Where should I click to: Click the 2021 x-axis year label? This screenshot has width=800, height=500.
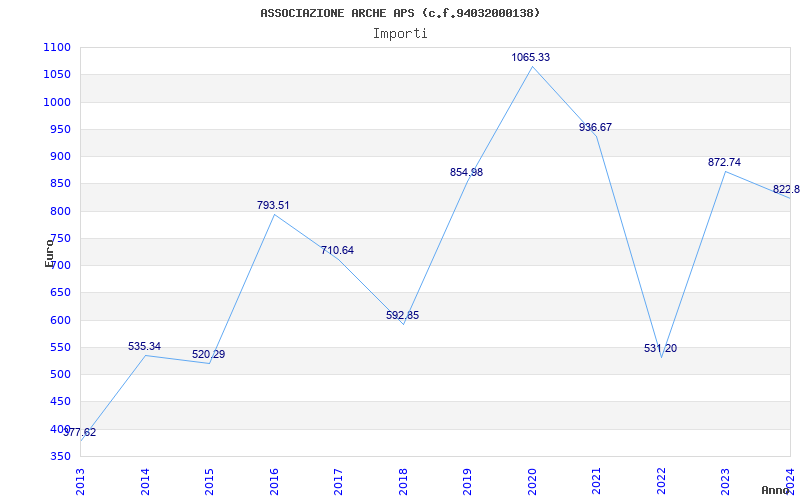(x=596, y=481)
